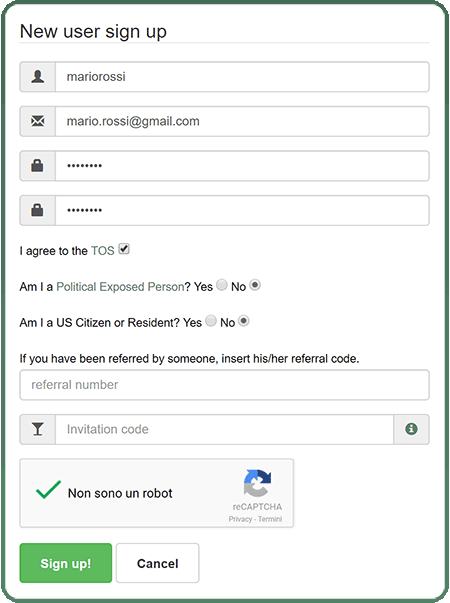Select Yes for Political Exposed Person
The image size is (450, 603).
[x=222, y=285]
